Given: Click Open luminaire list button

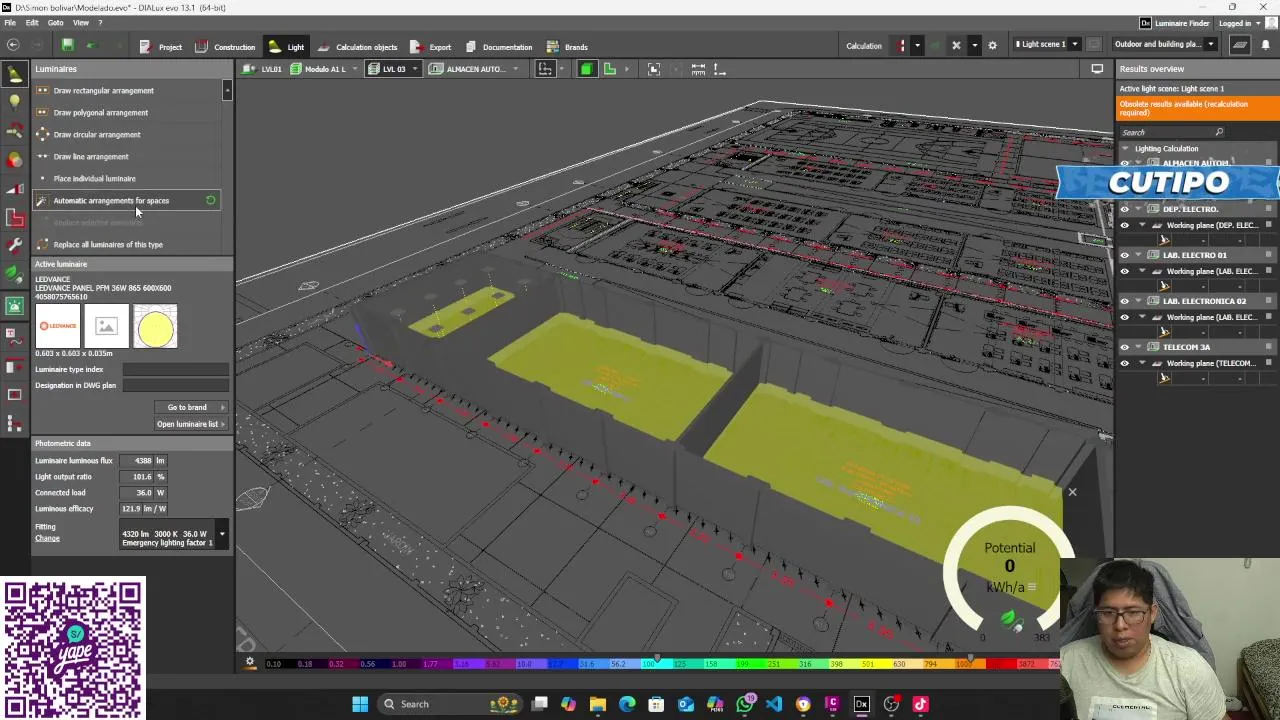Looking at the screenshot, I should (x=191, y=424).
